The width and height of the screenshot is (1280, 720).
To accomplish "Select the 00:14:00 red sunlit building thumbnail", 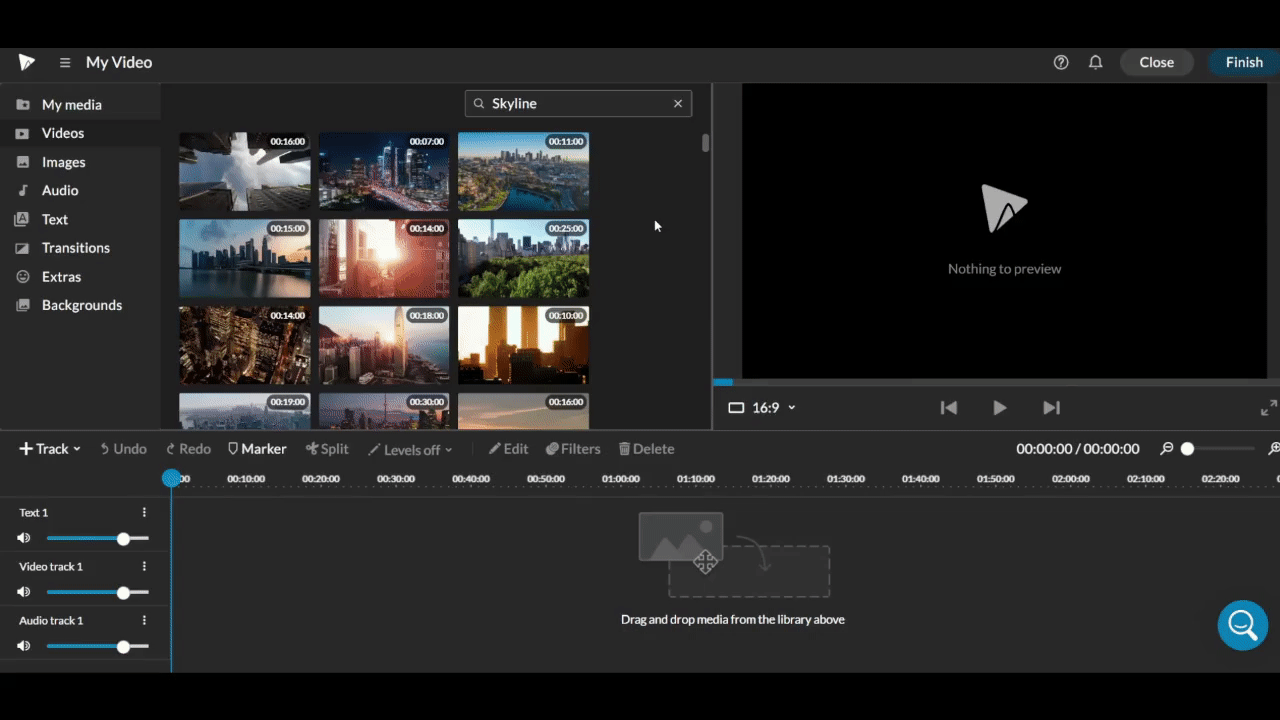I will coord(384,259).
